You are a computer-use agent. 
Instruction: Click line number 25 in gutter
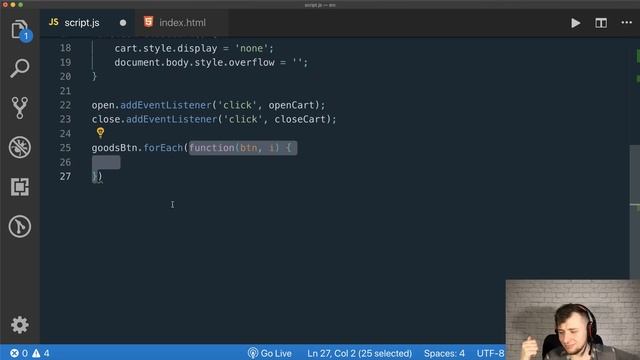click(x=65, y=148)
